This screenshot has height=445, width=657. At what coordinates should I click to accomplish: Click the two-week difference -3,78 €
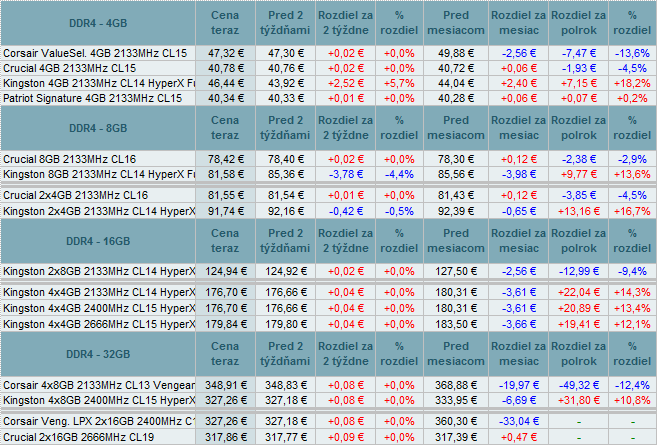346,174
